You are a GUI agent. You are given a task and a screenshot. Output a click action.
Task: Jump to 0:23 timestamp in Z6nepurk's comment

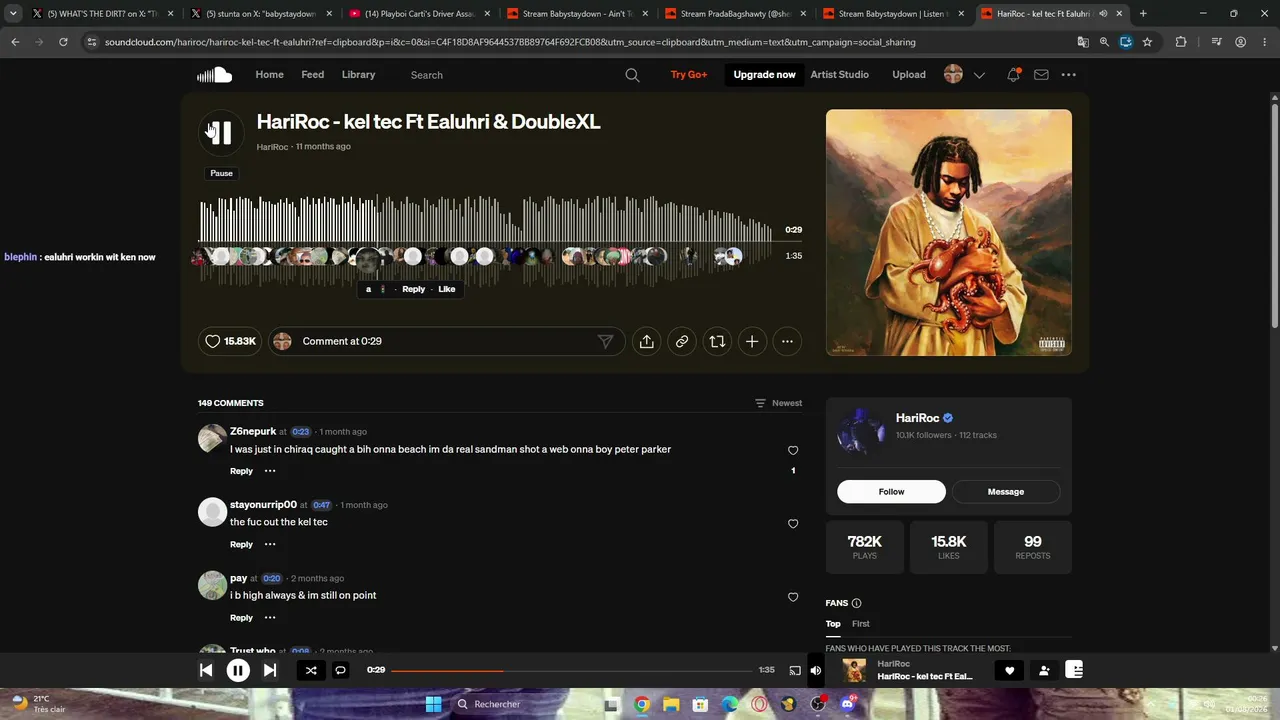[x=300, y=432]
